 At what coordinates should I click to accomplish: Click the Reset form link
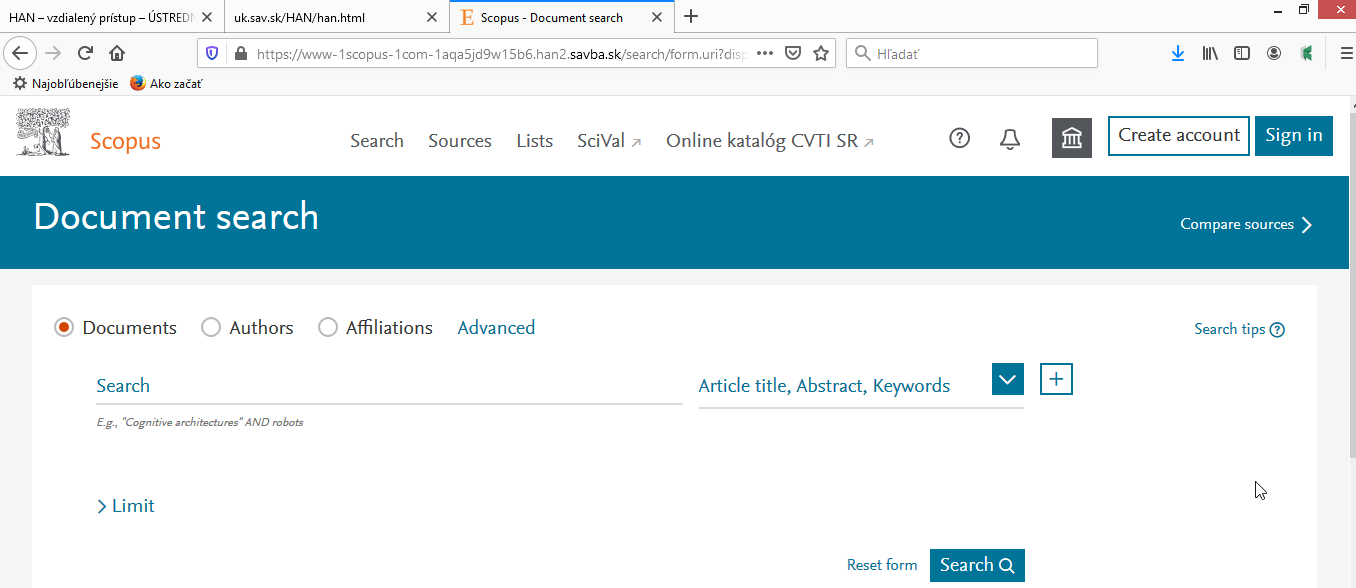tap(881, 564)
